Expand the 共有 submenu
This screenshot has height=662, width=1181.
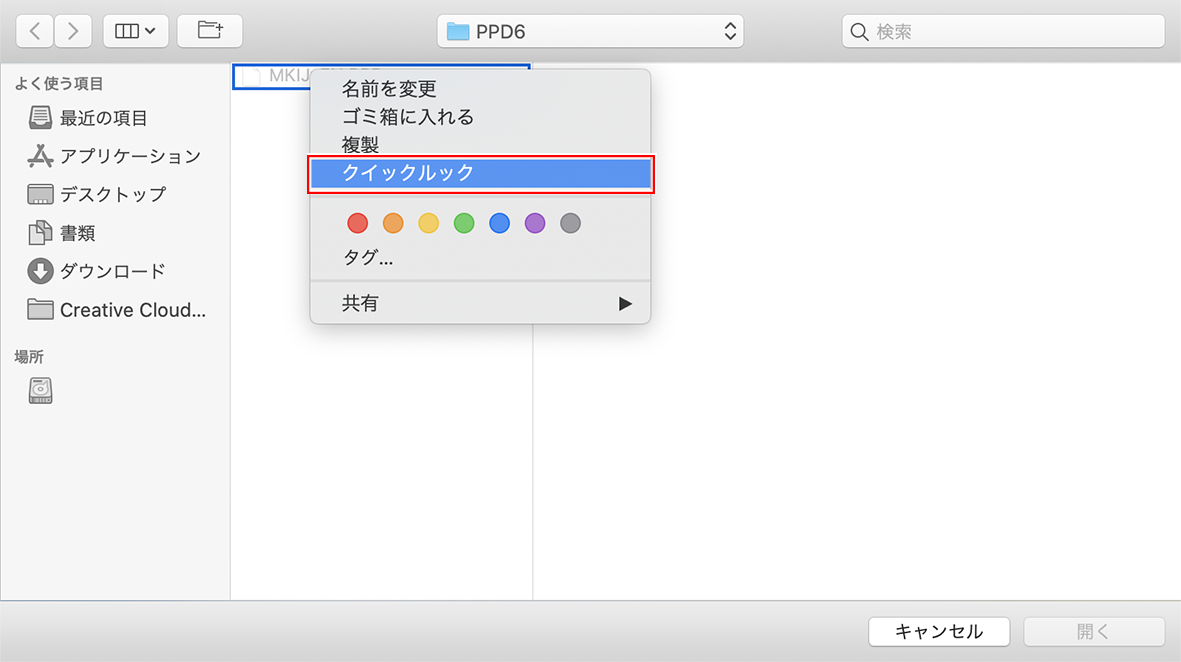(480, 303)
